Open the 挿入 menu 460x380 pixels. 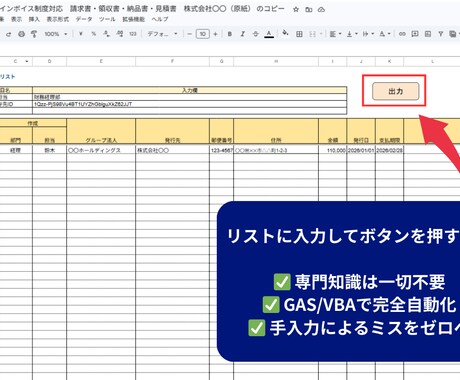coord(34,19)
